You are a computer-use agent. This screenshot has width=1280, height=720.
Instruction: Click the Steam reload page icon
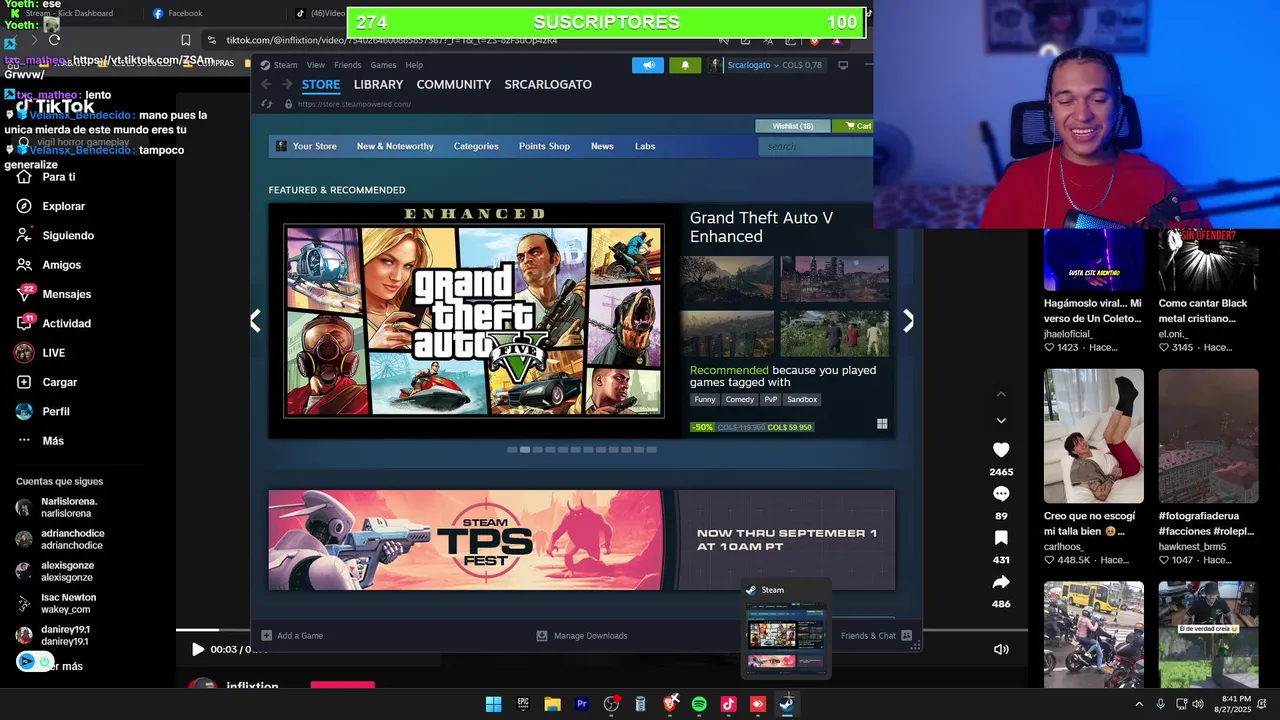tap(267, 104)
